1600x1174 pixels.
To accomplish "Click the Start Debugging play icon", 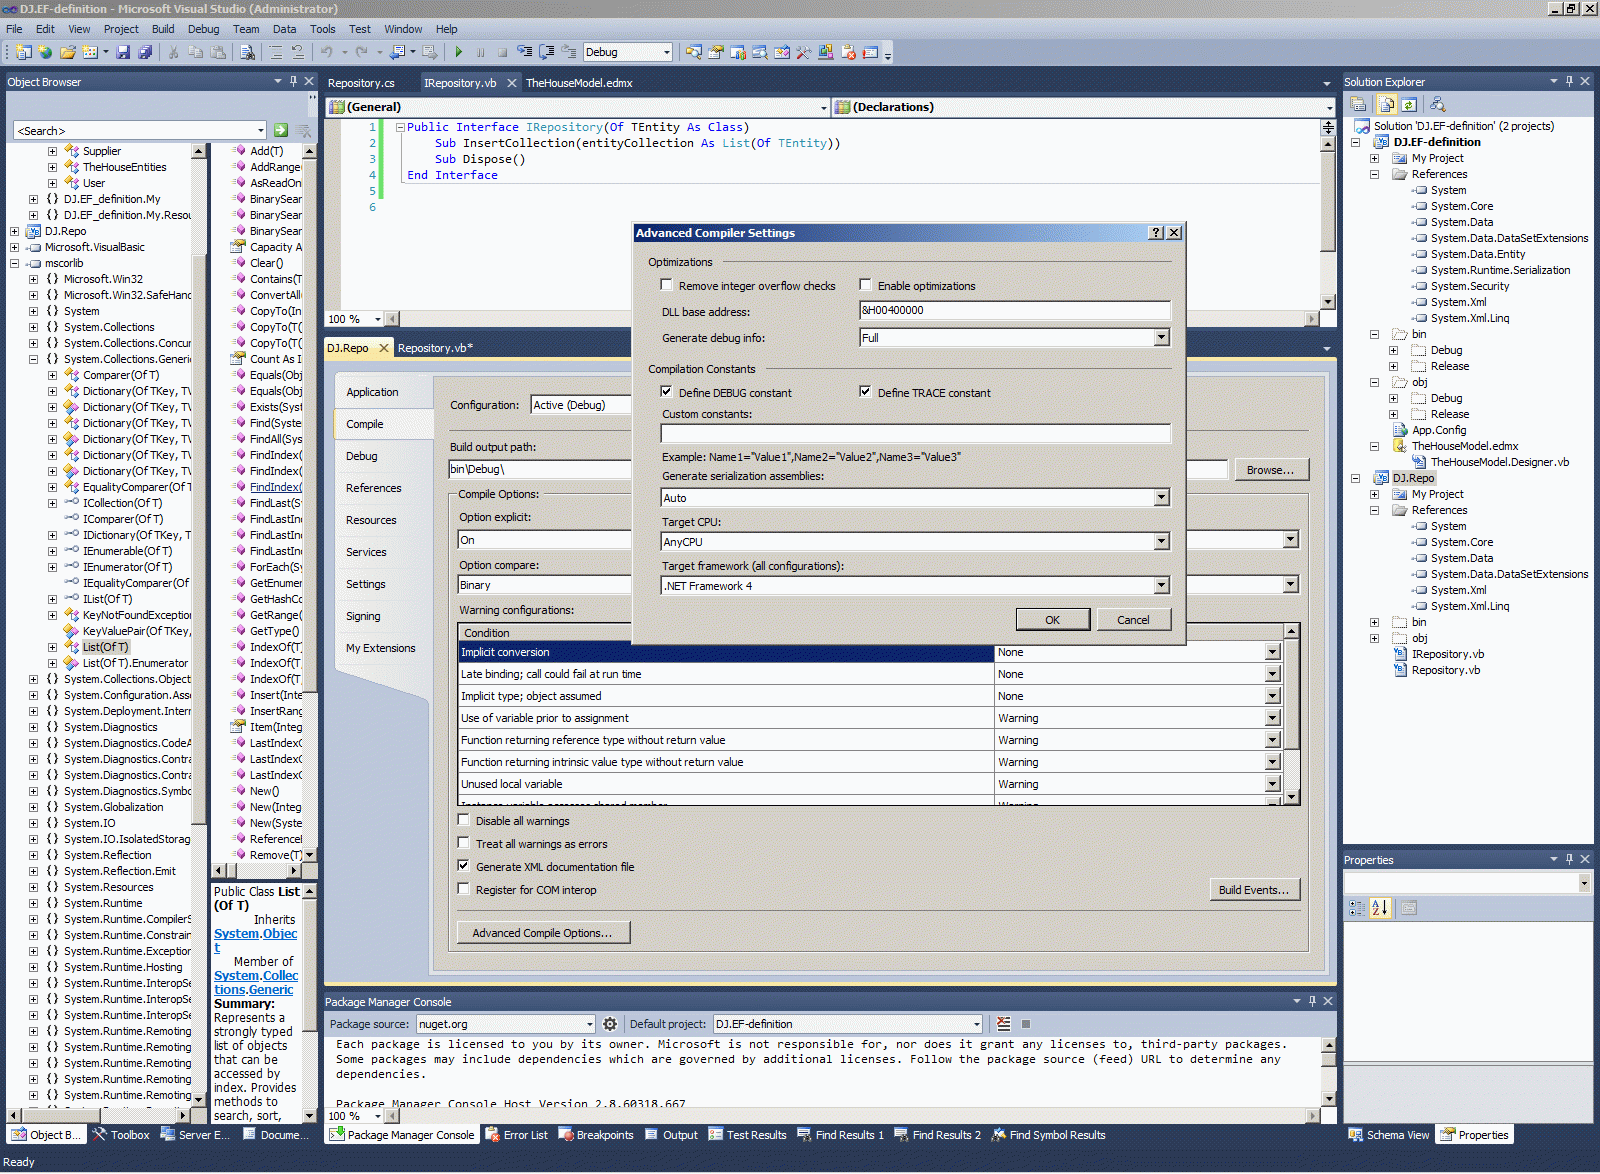I will 458,52.
